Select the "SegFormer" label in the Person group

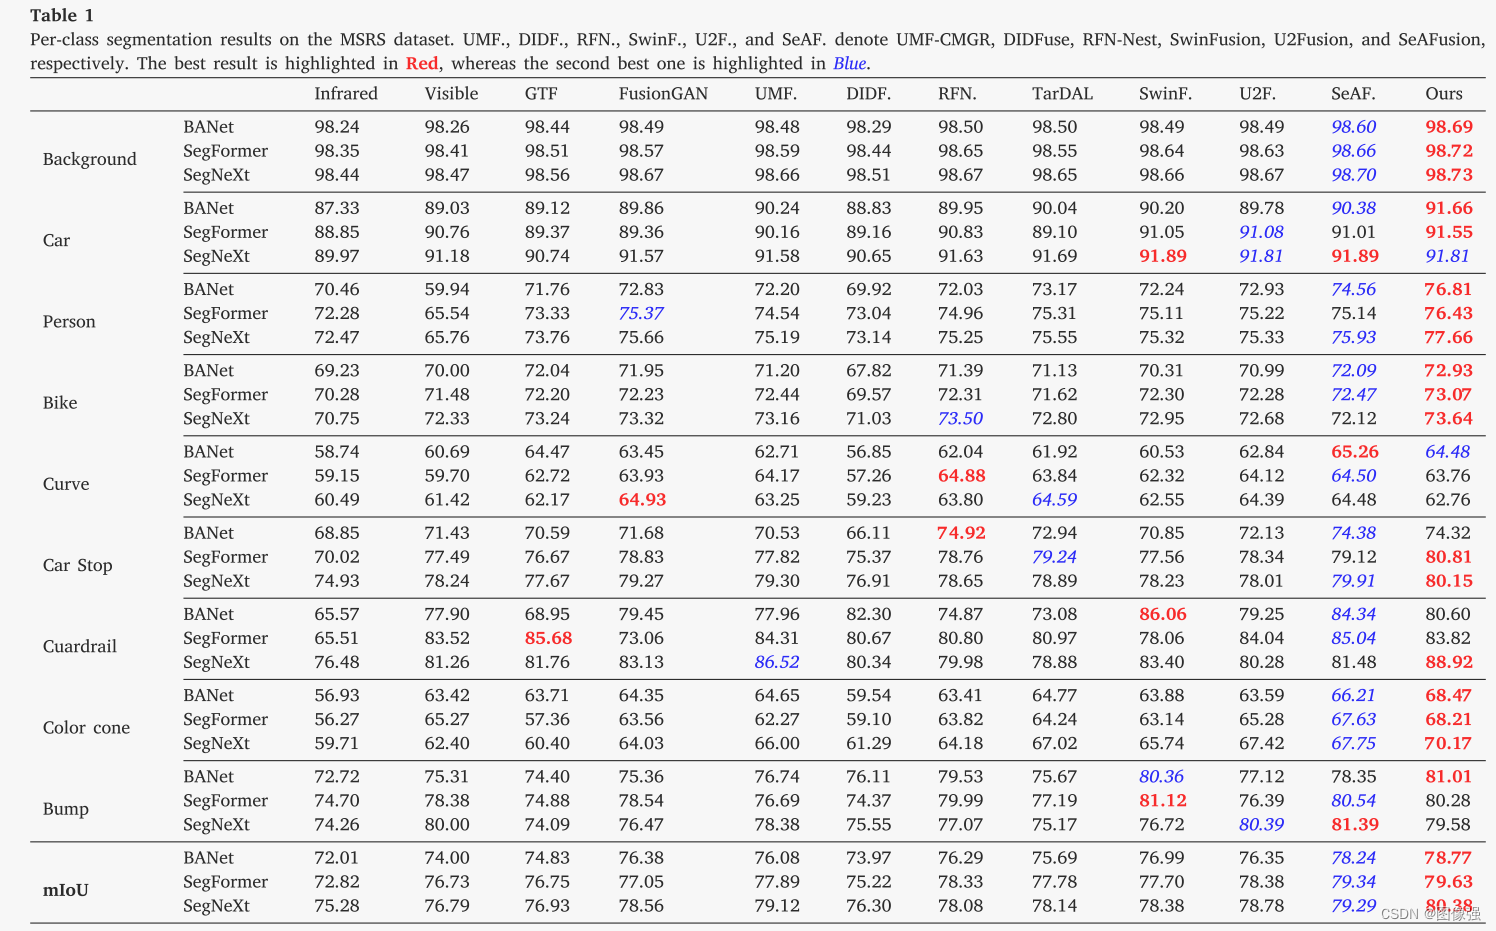point(225,314)
